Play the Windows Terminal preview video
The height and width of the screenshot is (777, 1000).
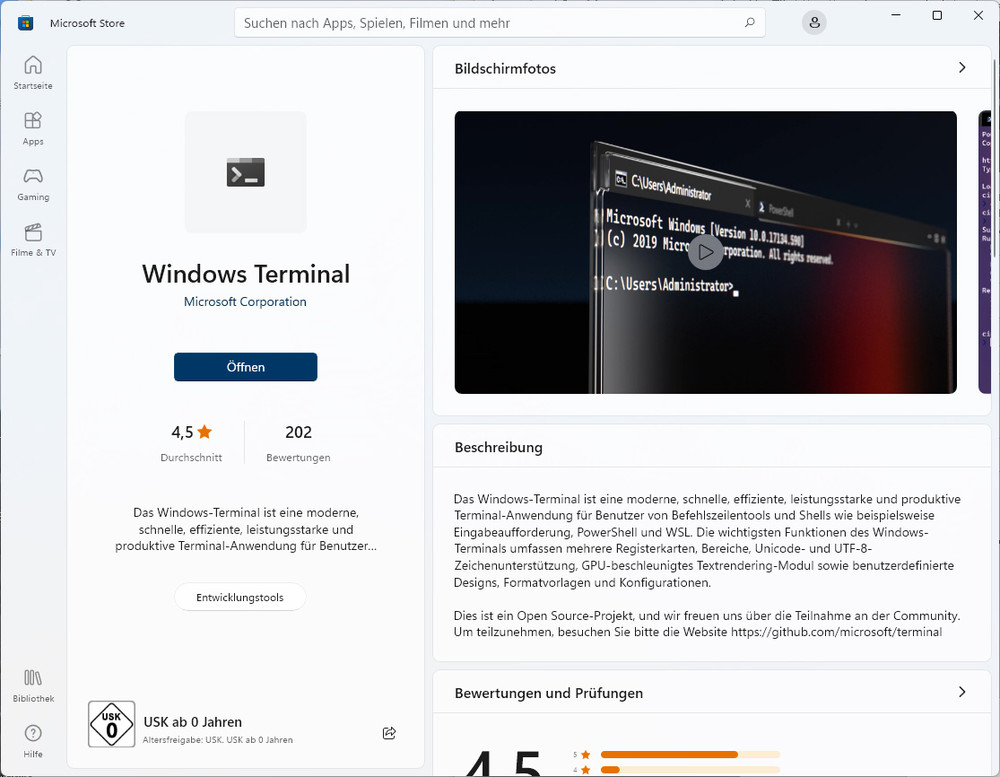(705, 252)
